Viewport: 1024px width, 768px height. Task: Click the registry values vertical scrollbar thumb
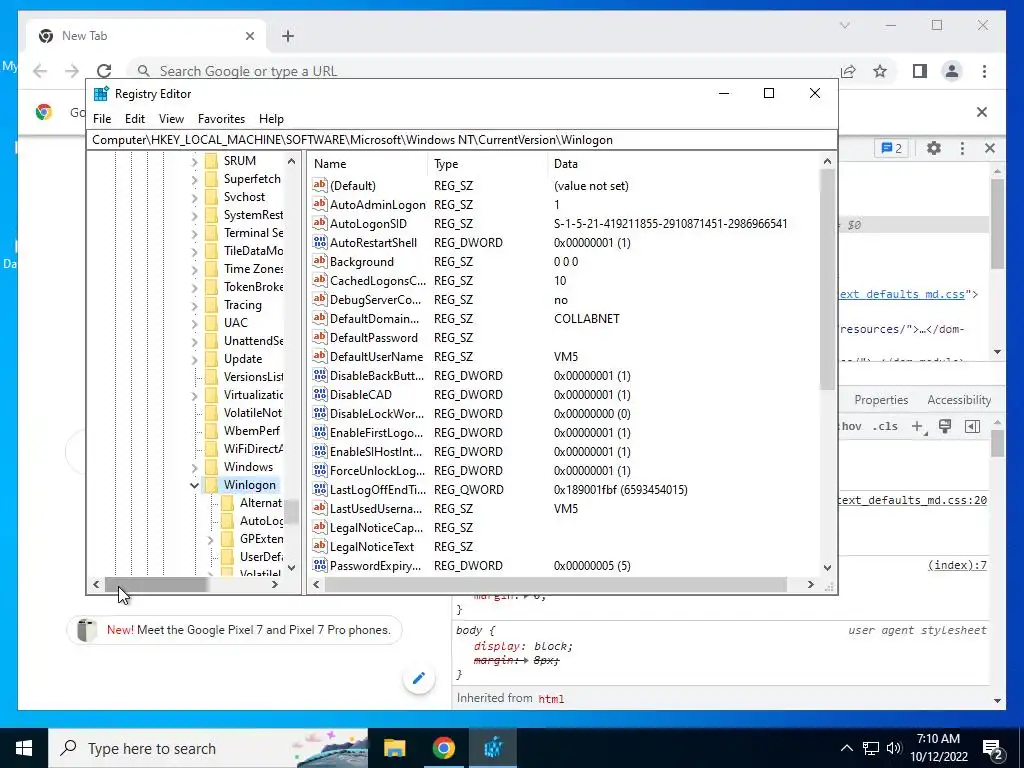click(x=827, y=280)
